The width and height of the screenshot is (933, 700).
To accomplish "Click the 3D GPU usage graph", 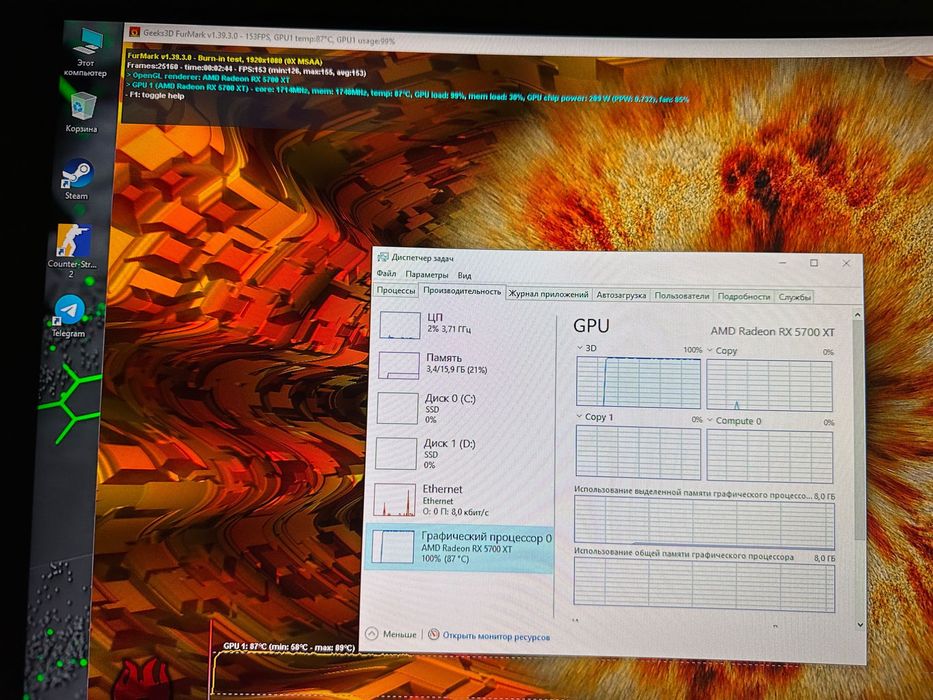I will (x=638, y=382).
